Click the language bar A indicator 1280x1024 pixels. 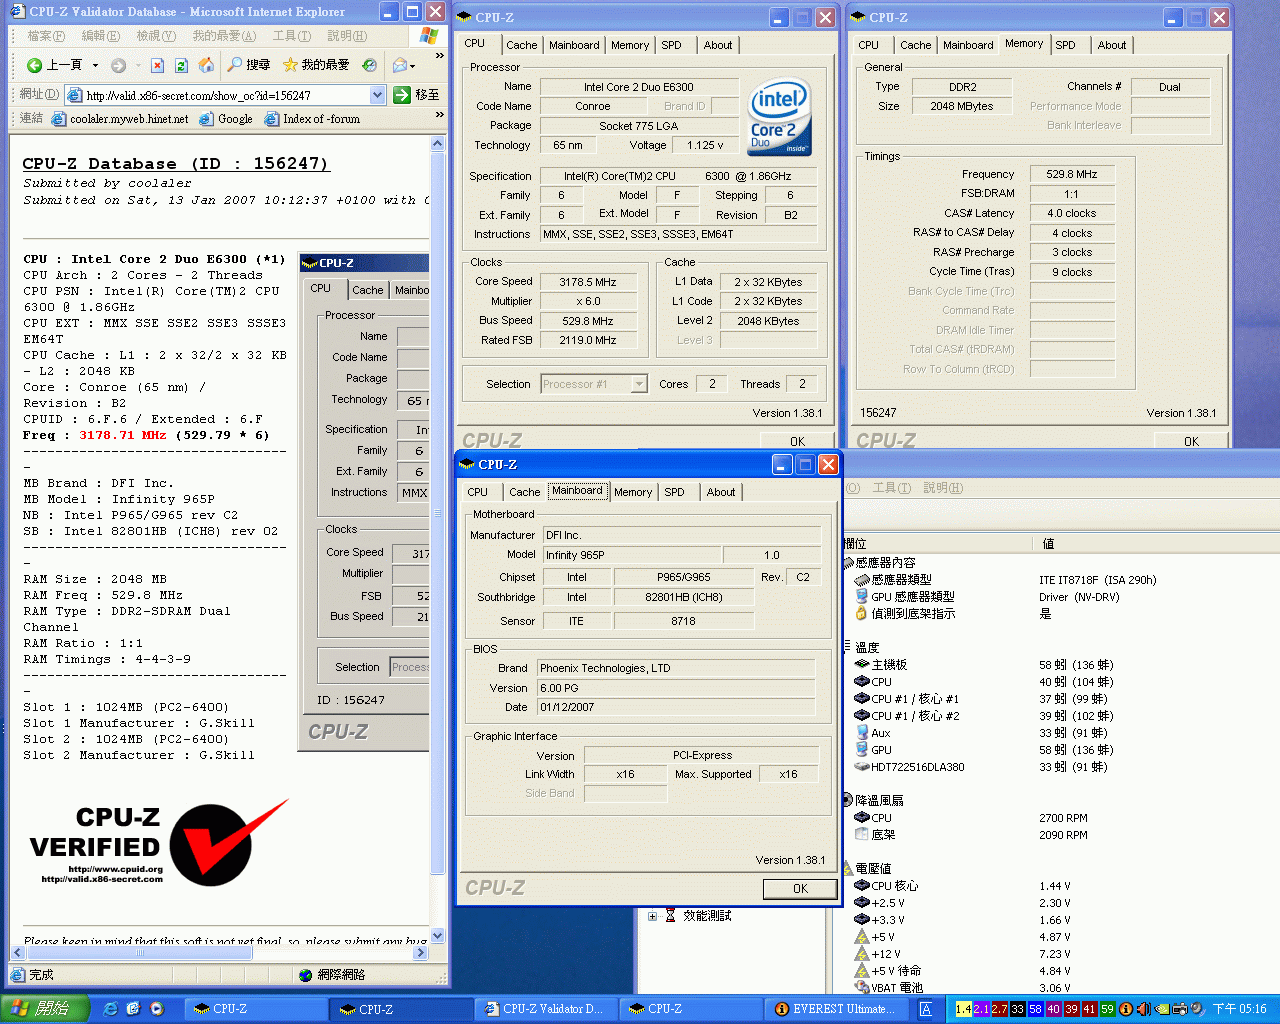(926, 1009)
